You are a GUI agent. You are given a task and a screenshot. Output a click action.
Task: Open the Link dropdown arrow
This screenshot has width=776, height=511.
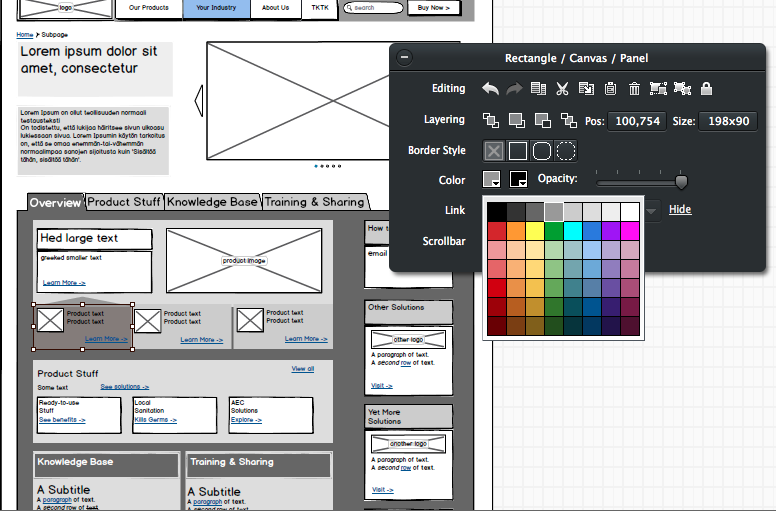652,211
